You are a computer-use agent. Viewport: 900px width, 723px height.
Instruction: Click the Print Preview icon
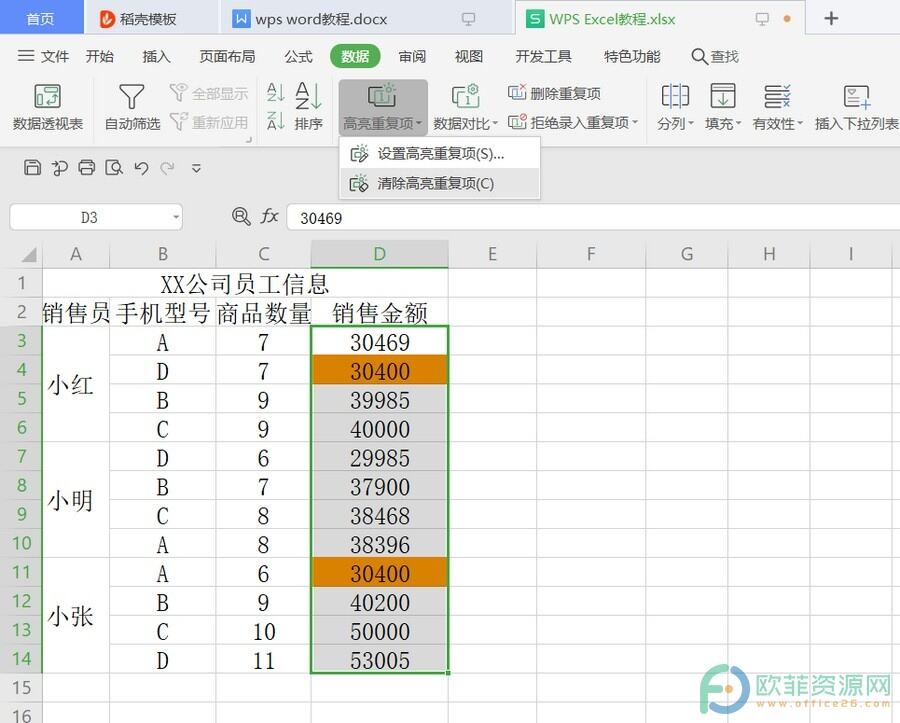[x=114, y=168]
